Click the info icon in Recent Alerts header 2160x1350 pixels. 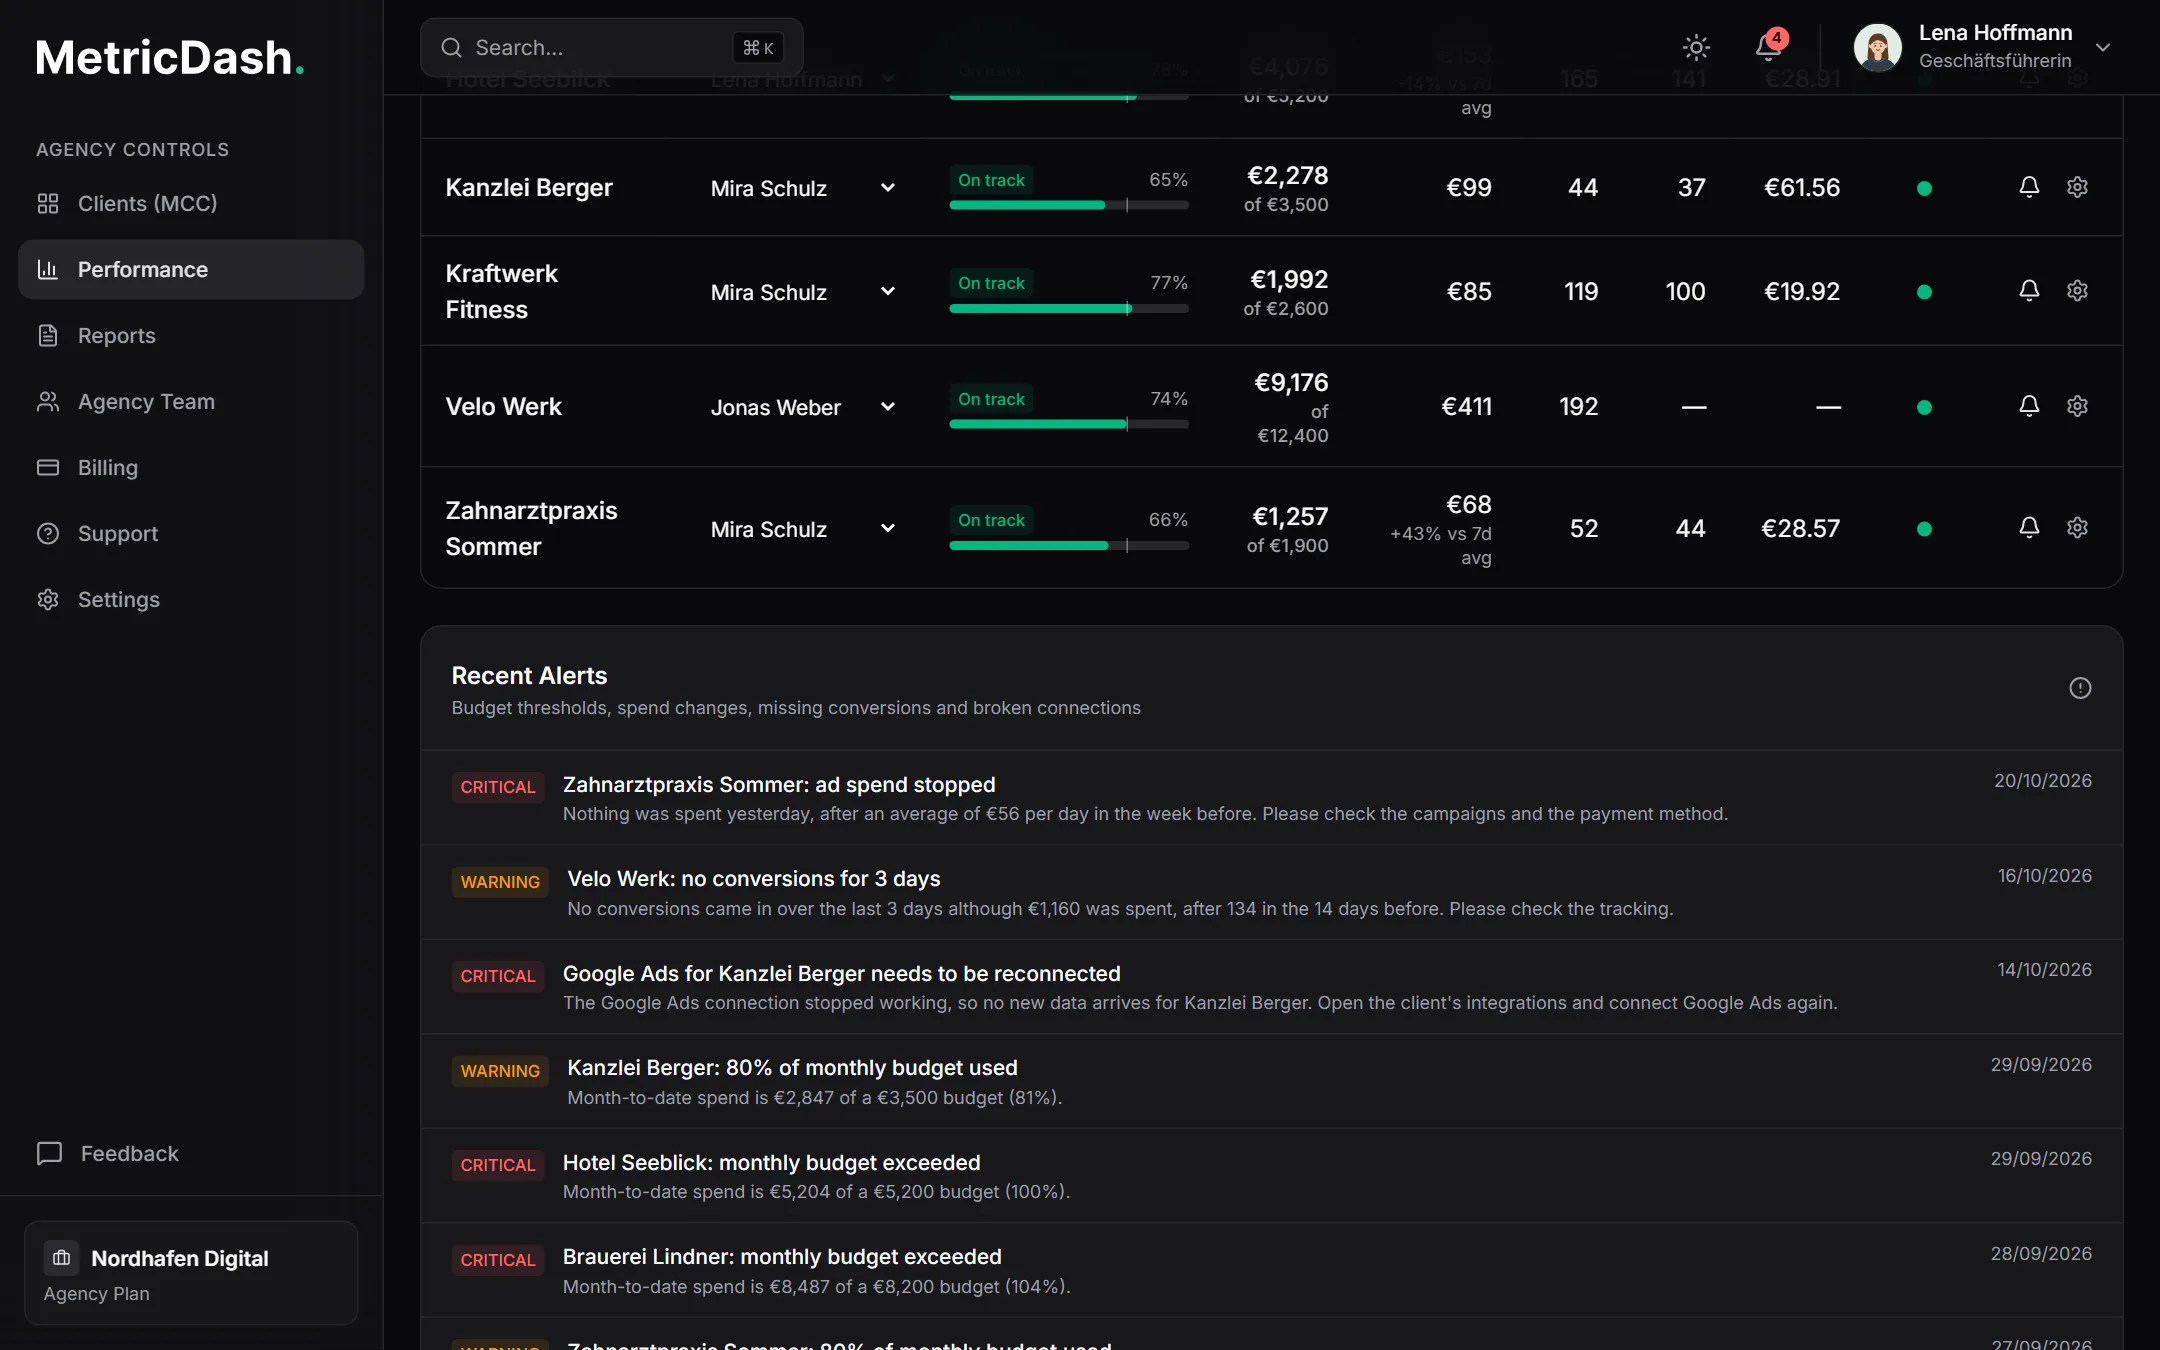2080,688
